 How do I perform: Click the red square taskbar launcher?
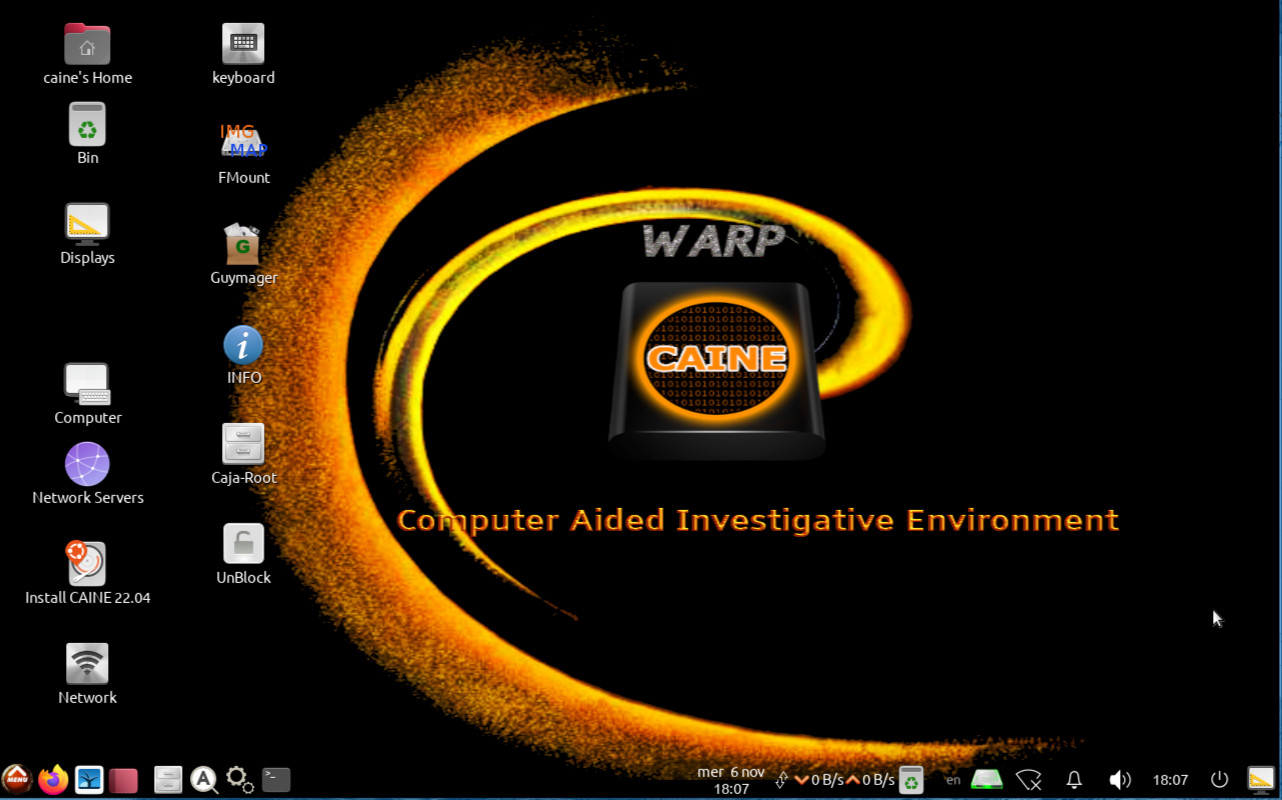point(123,780)
